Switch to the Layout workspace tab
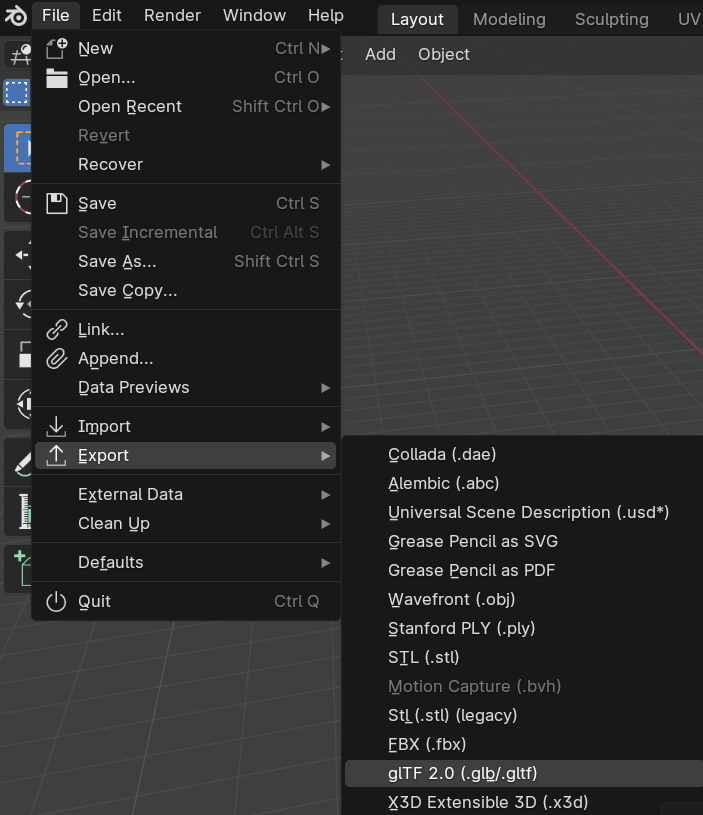Viewport: 703px width, 815px height. tap(417, 20)
